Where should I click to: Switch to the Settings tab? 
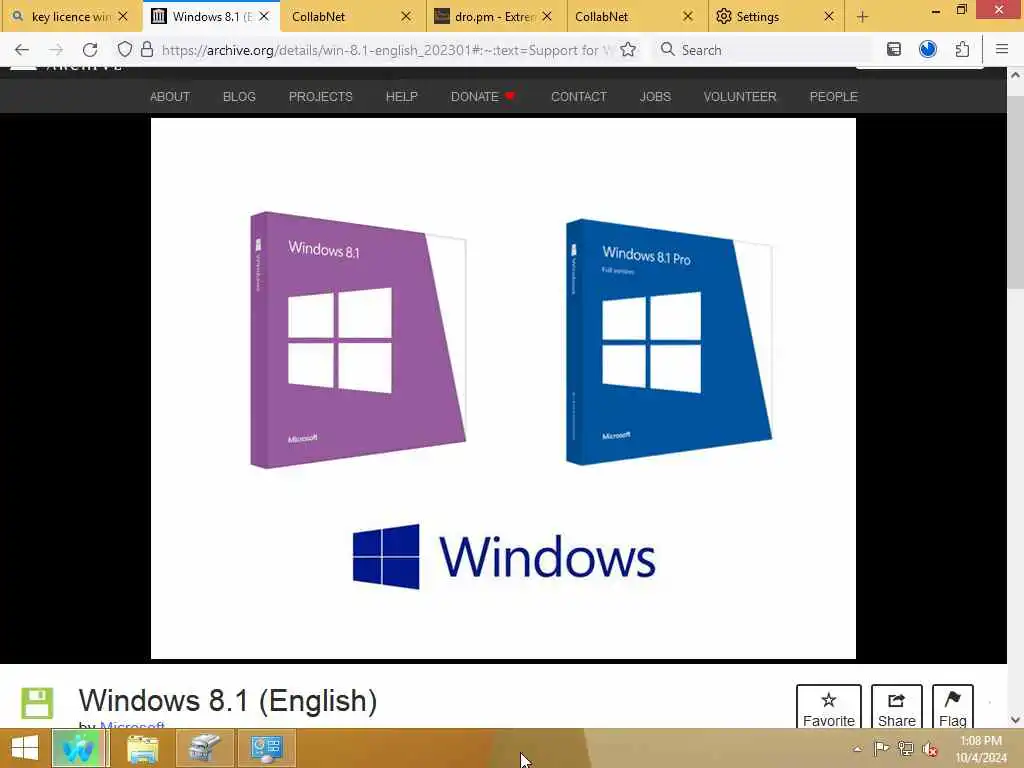(x=777, y=16)
